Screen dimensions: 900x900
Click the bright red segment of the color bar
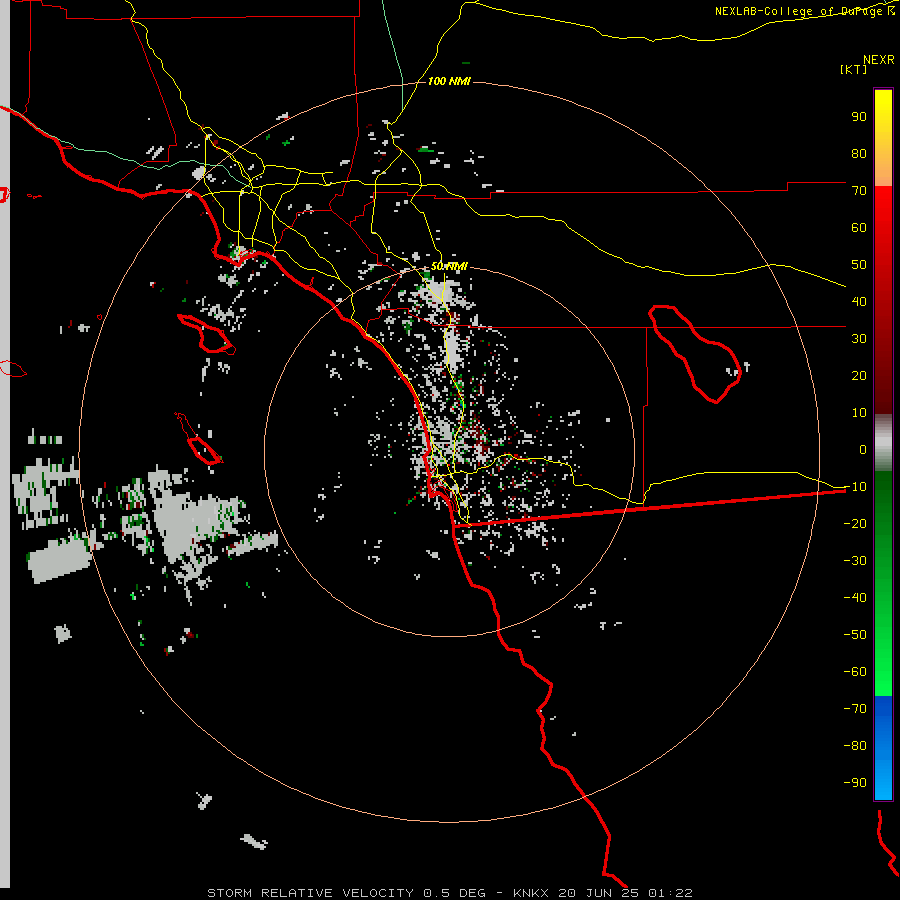[x=883, y=300]
